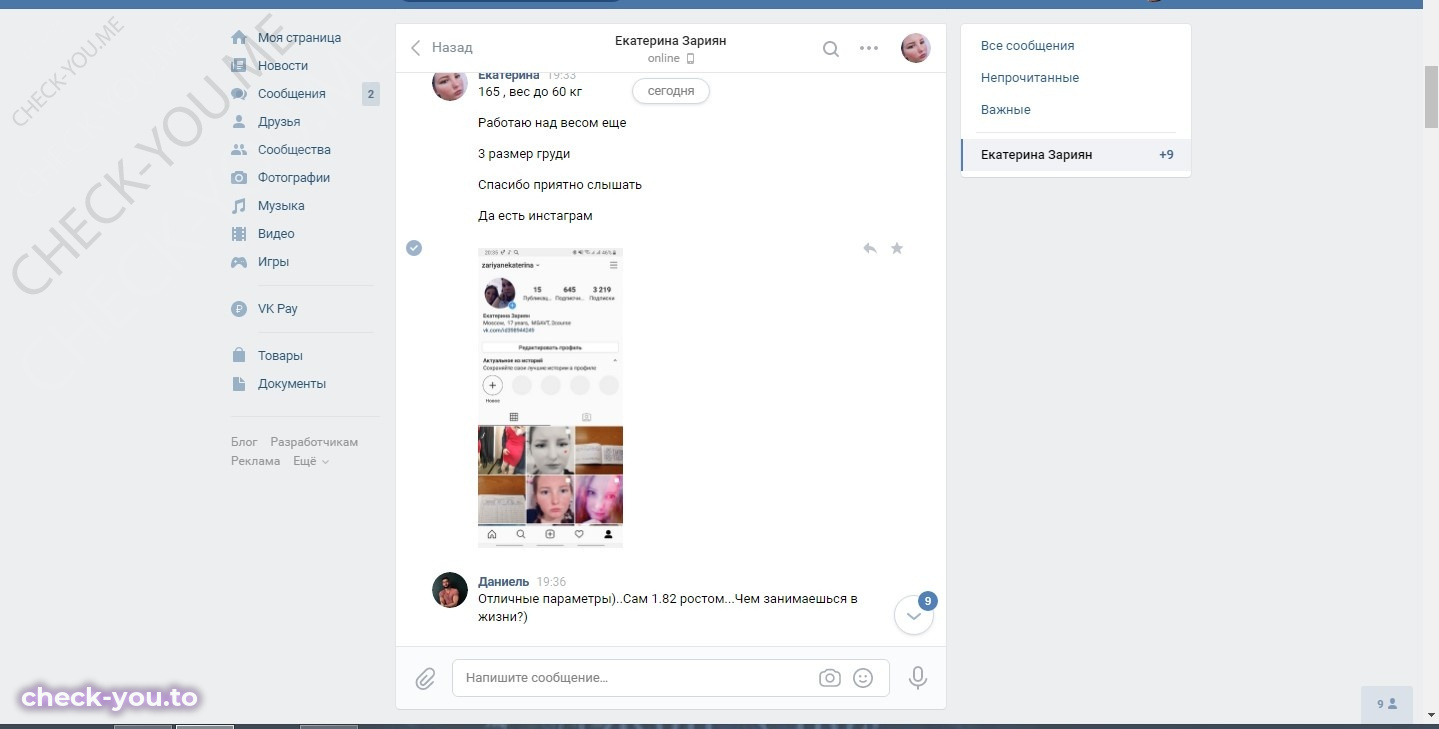Screen dimensions: 1439x729
Task: Open Екатерина's message avatar
Action: (450, 86)
